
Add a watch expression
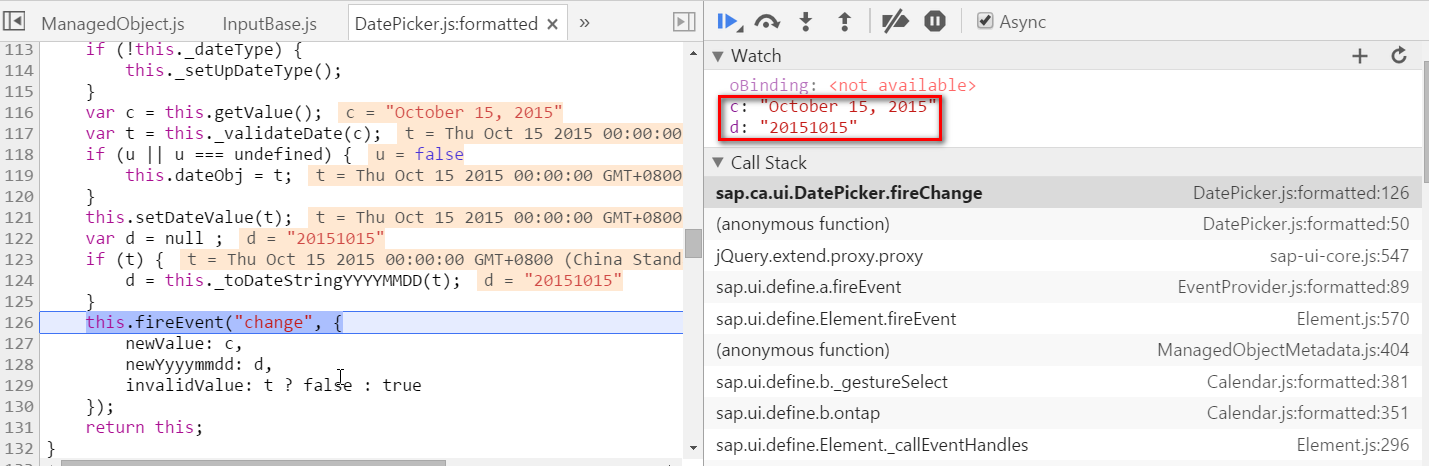point(1359,56)
